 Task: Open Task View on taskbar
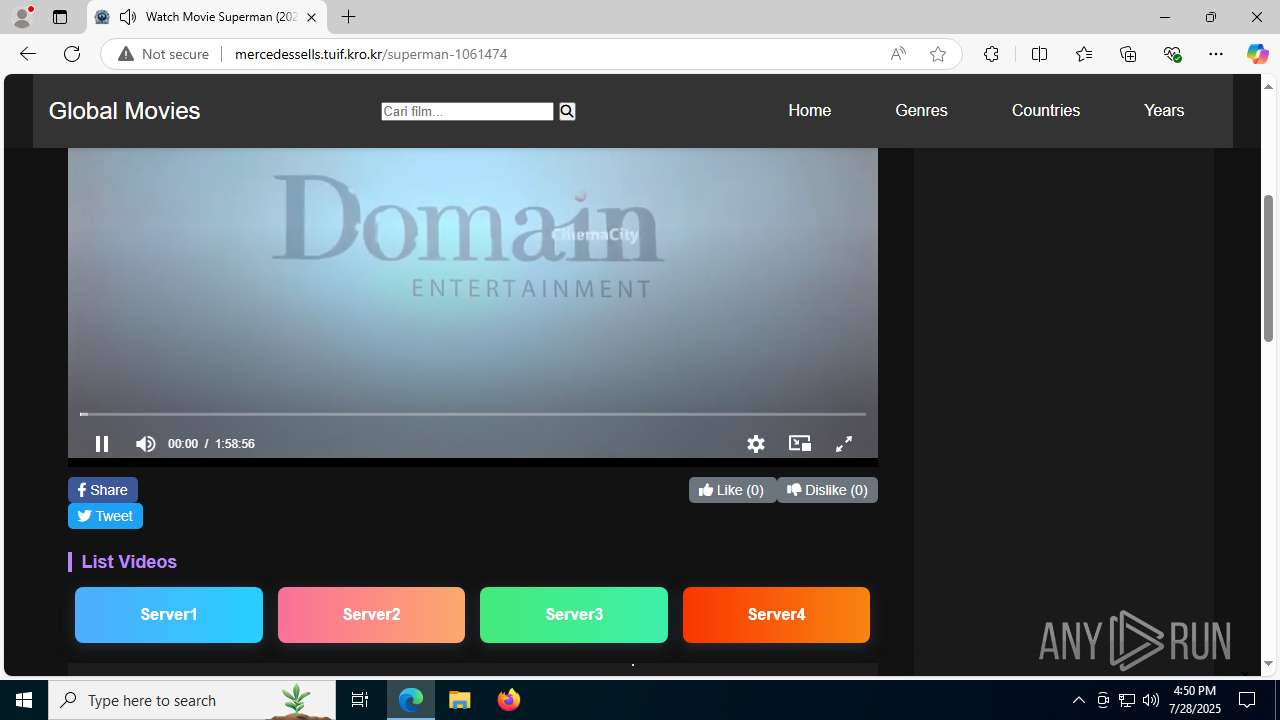tap(360, 700)
